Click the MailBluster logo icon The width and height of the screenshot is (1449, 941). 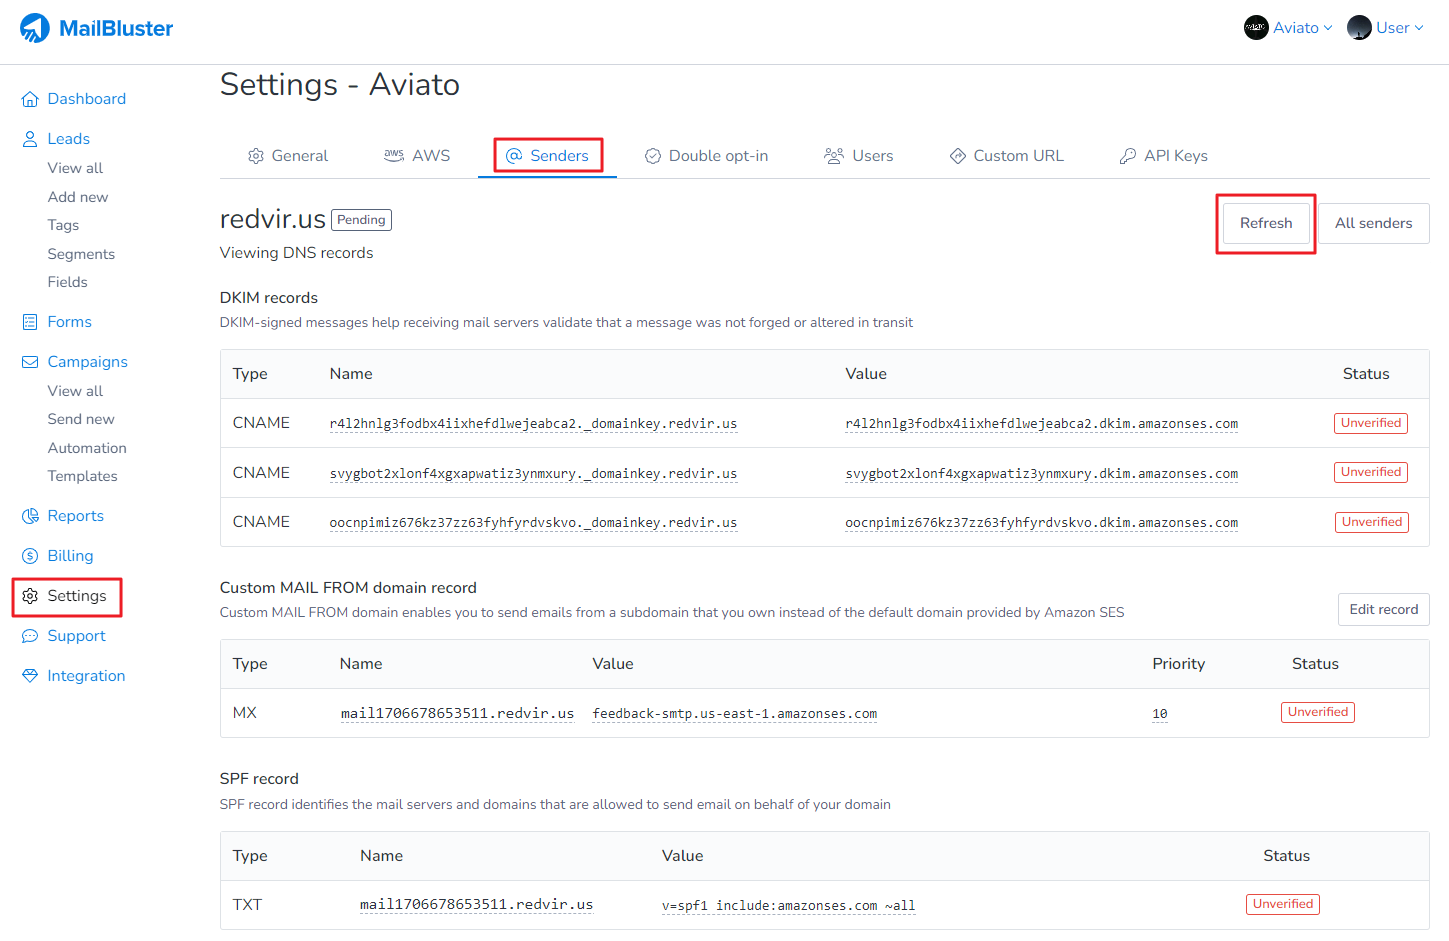tap(35, 28)
